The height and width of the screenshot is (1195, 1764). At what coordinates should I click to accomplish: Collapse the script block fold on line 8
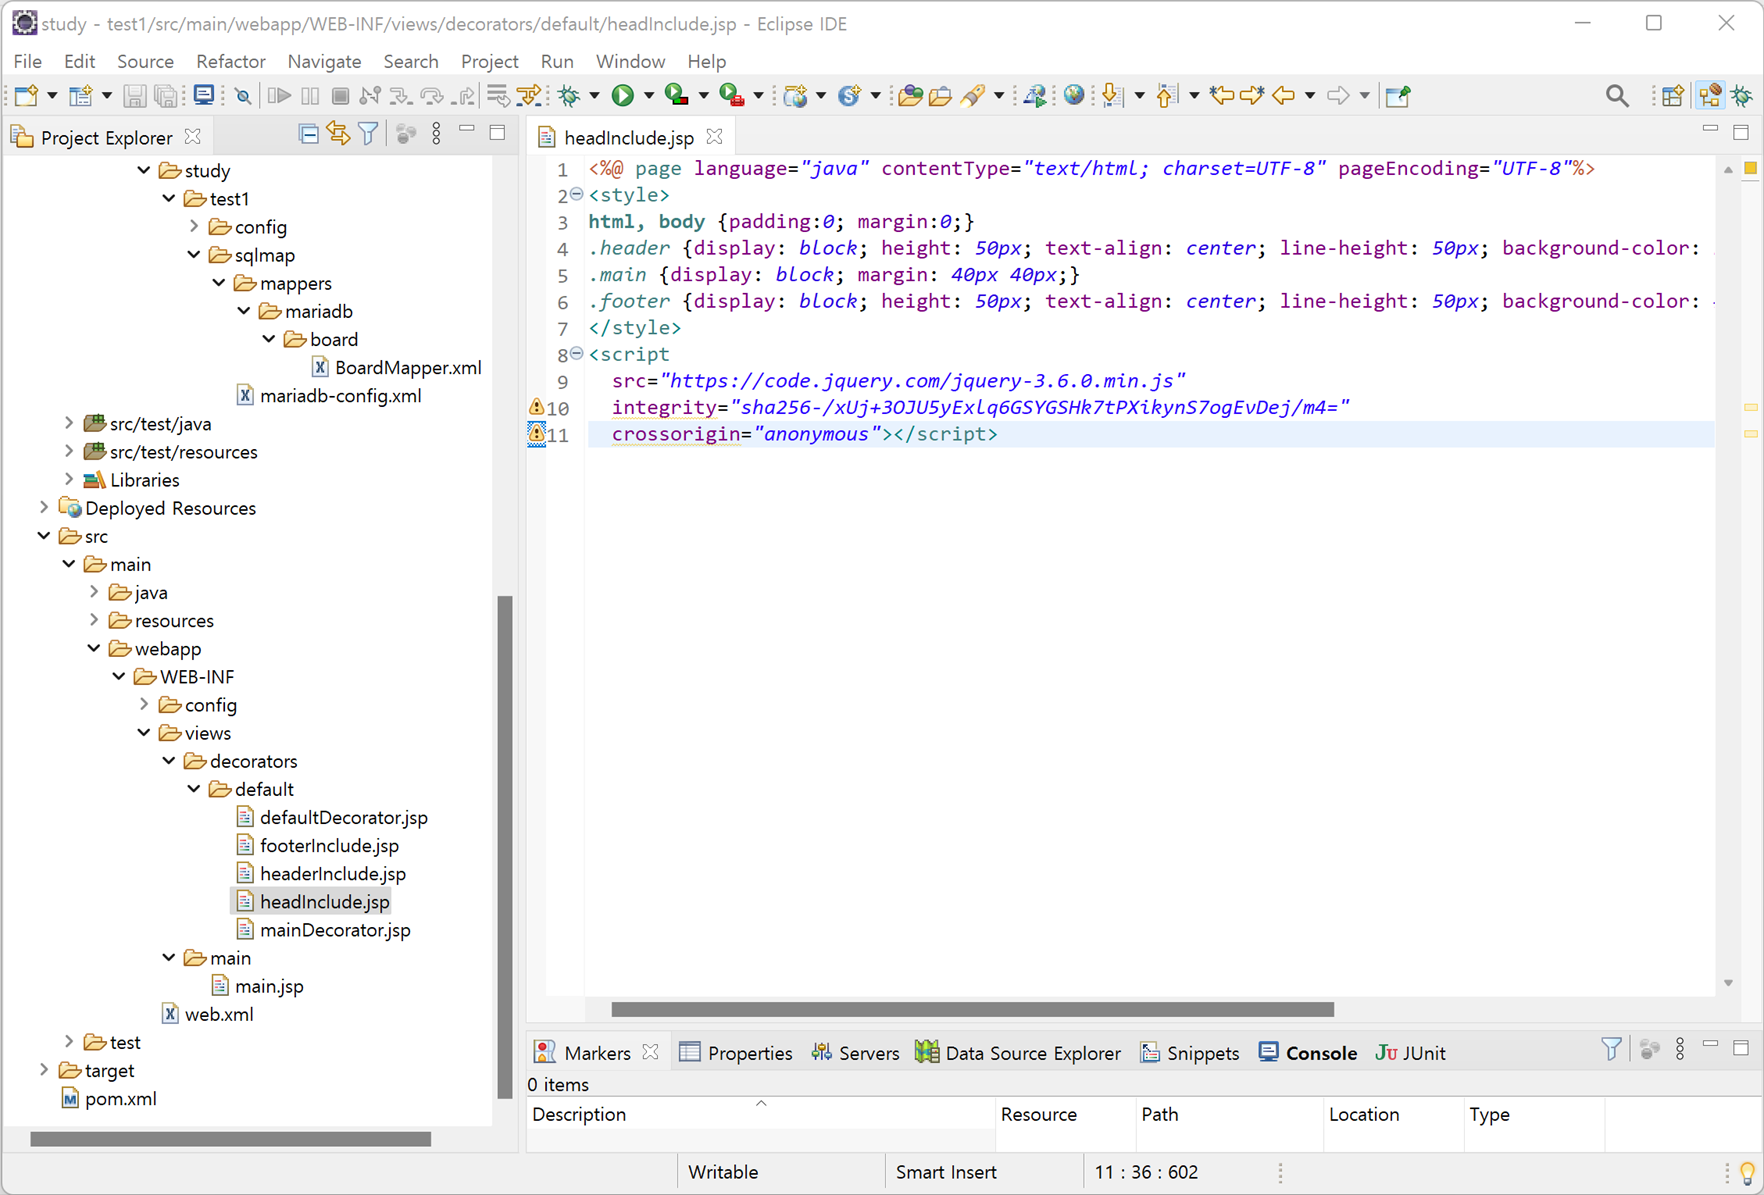click(x=577, y=353)
